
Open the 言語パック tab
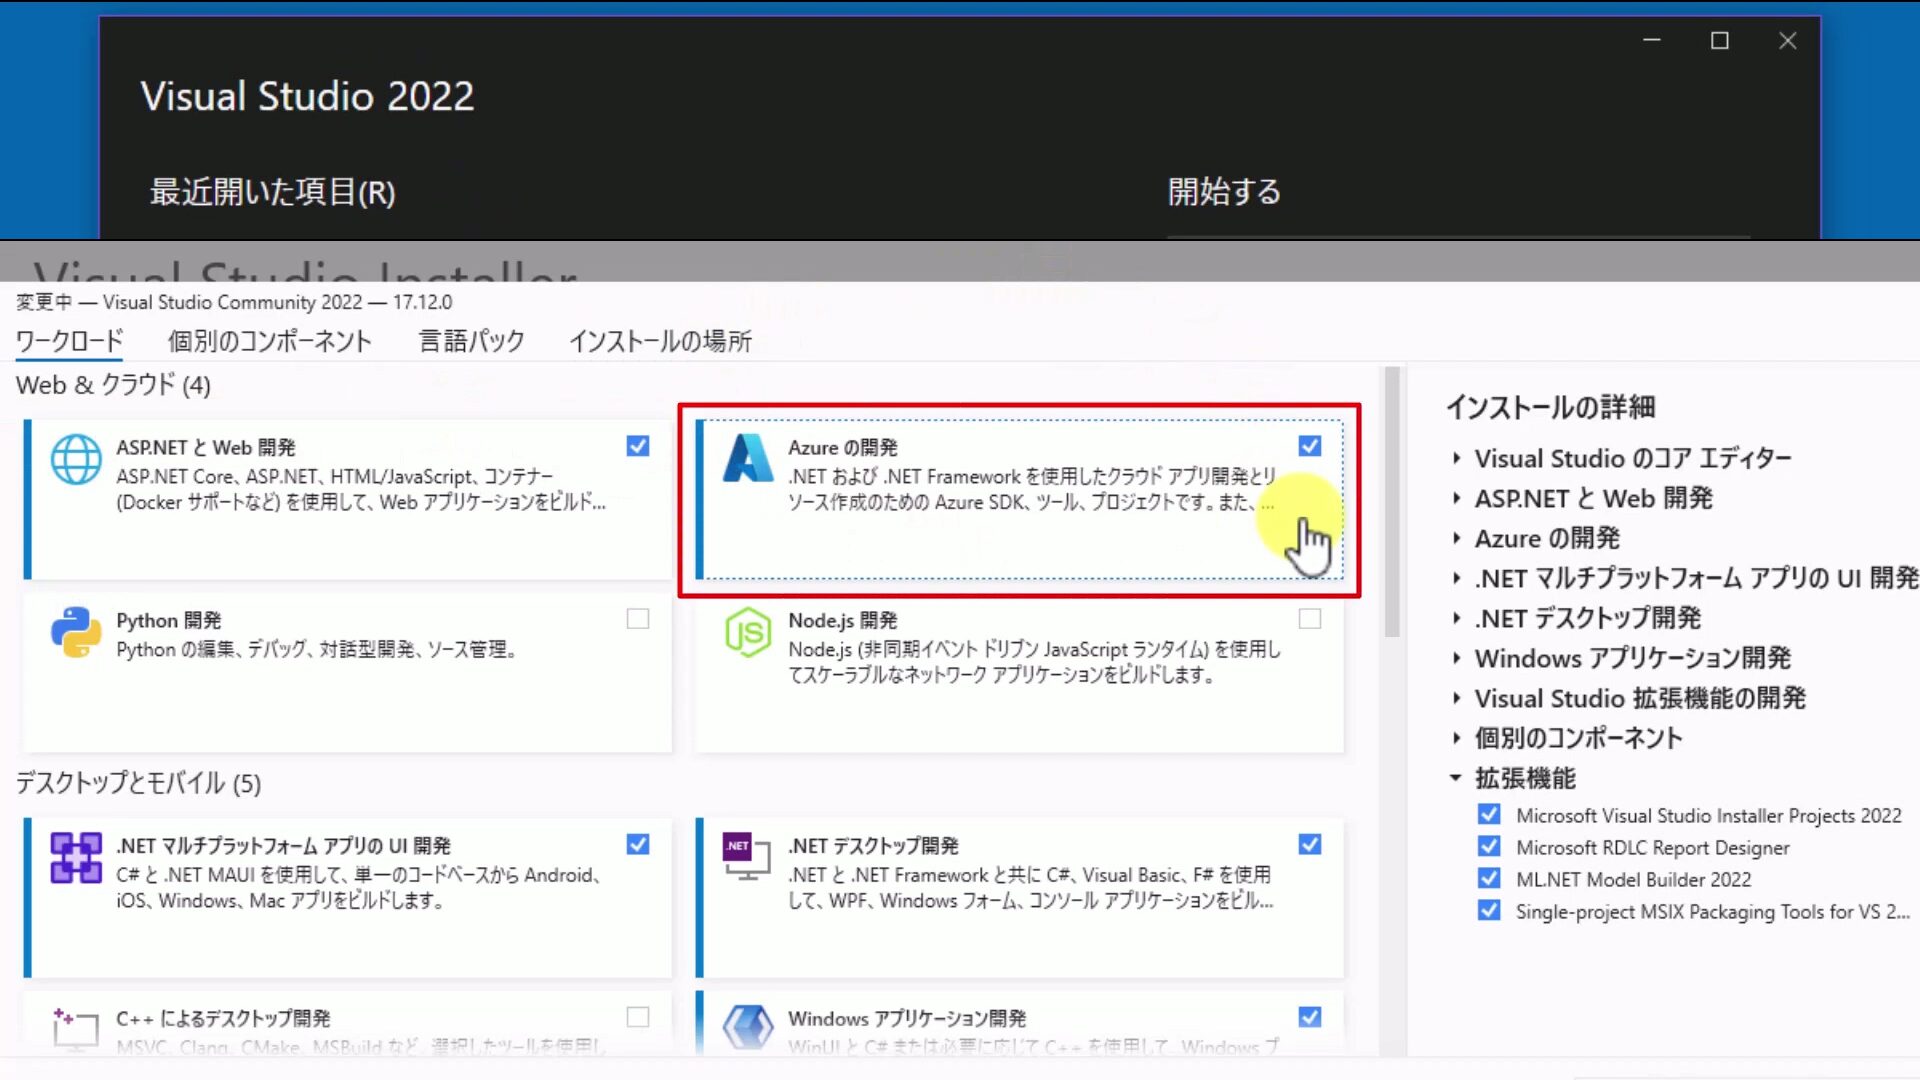[471, 341]
